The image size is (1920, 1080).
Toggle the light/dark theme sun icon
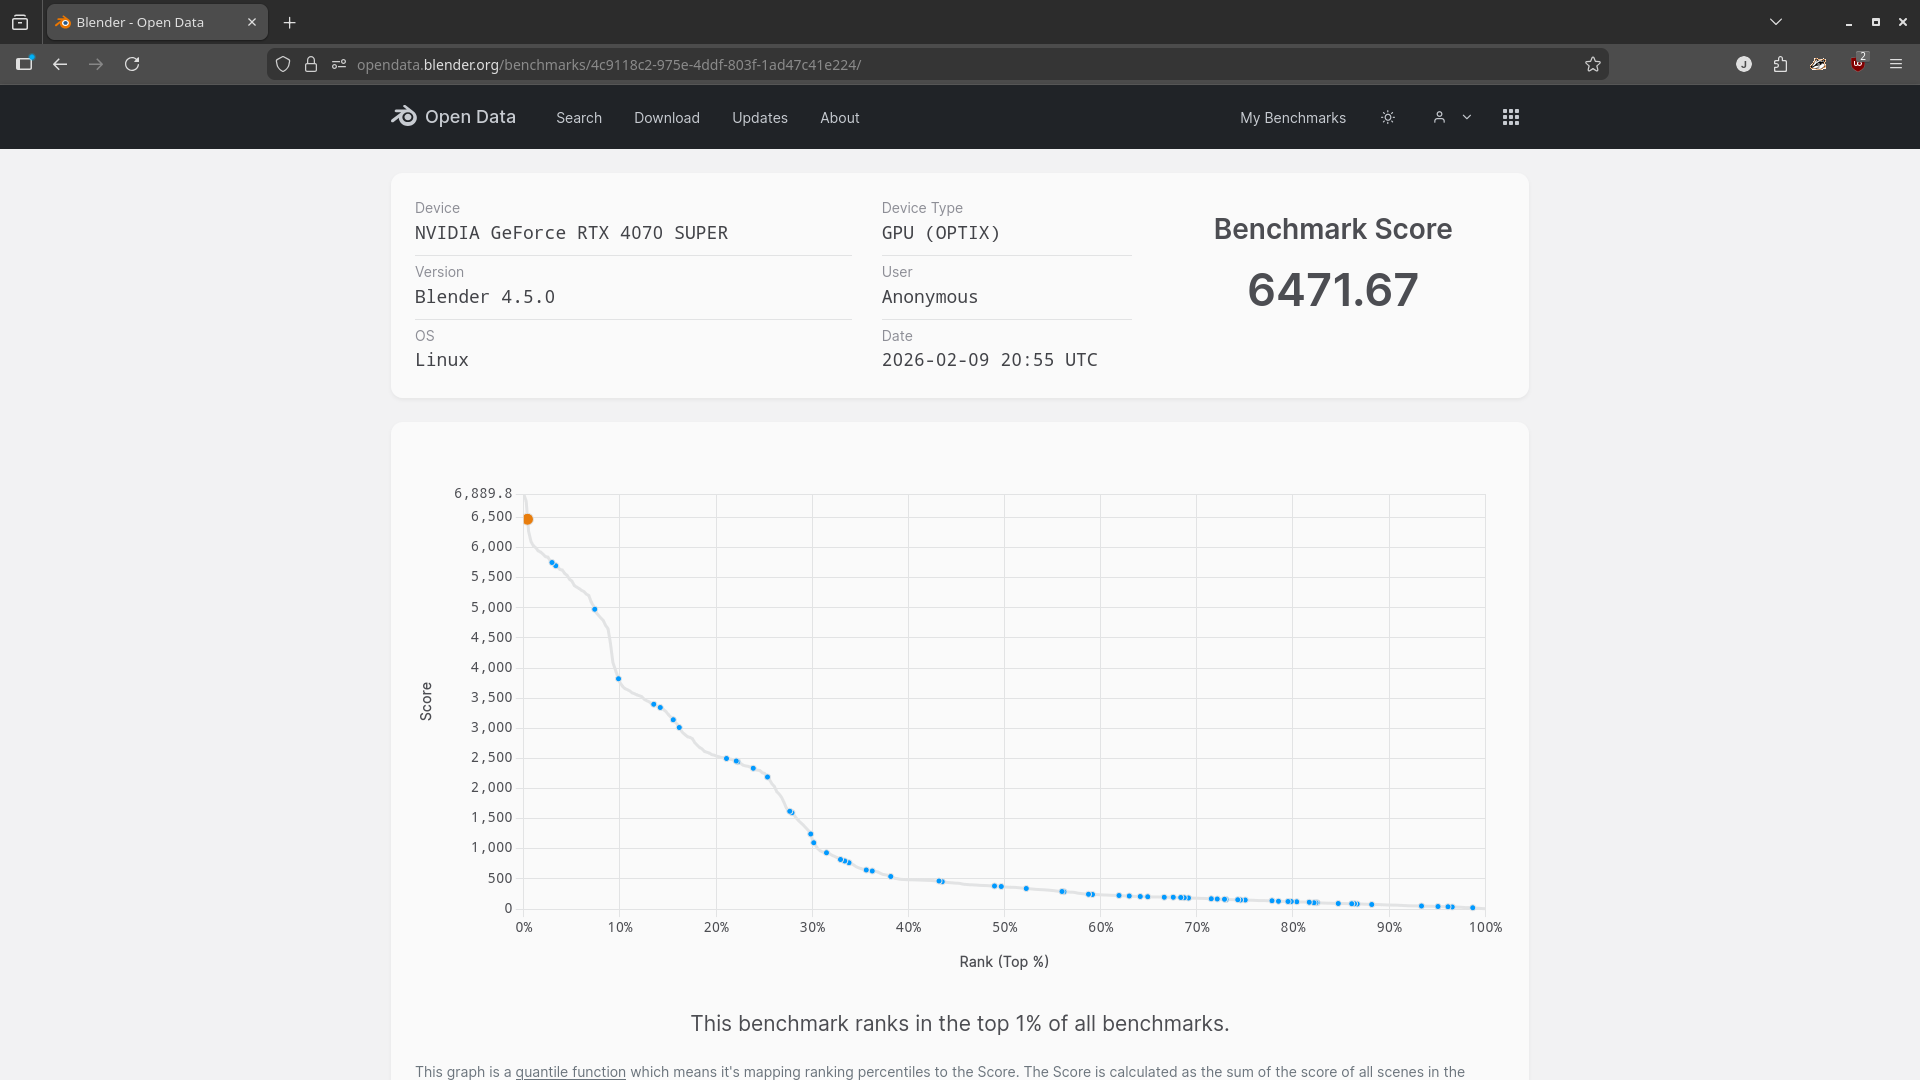click(x=1388, y=117)
